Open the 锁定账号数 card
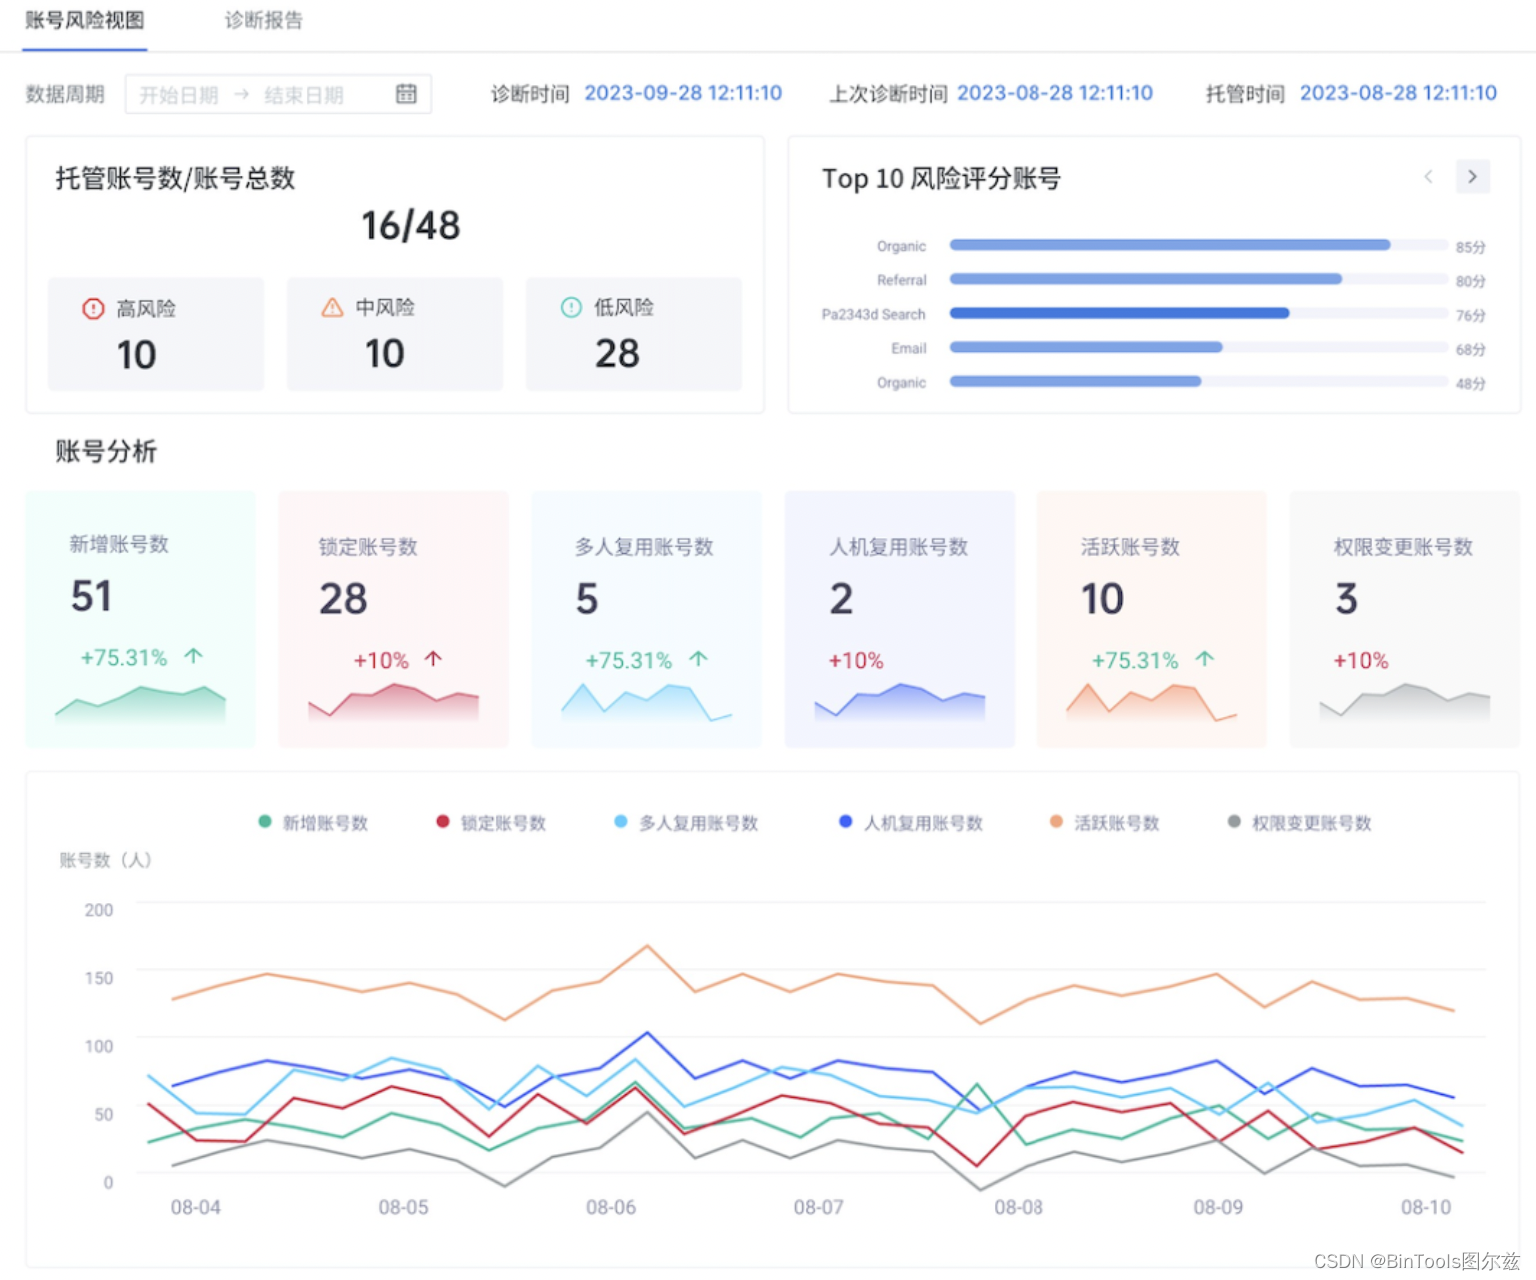The height and width of the screenshot is (1280, 1536). (x=393, y=619)
